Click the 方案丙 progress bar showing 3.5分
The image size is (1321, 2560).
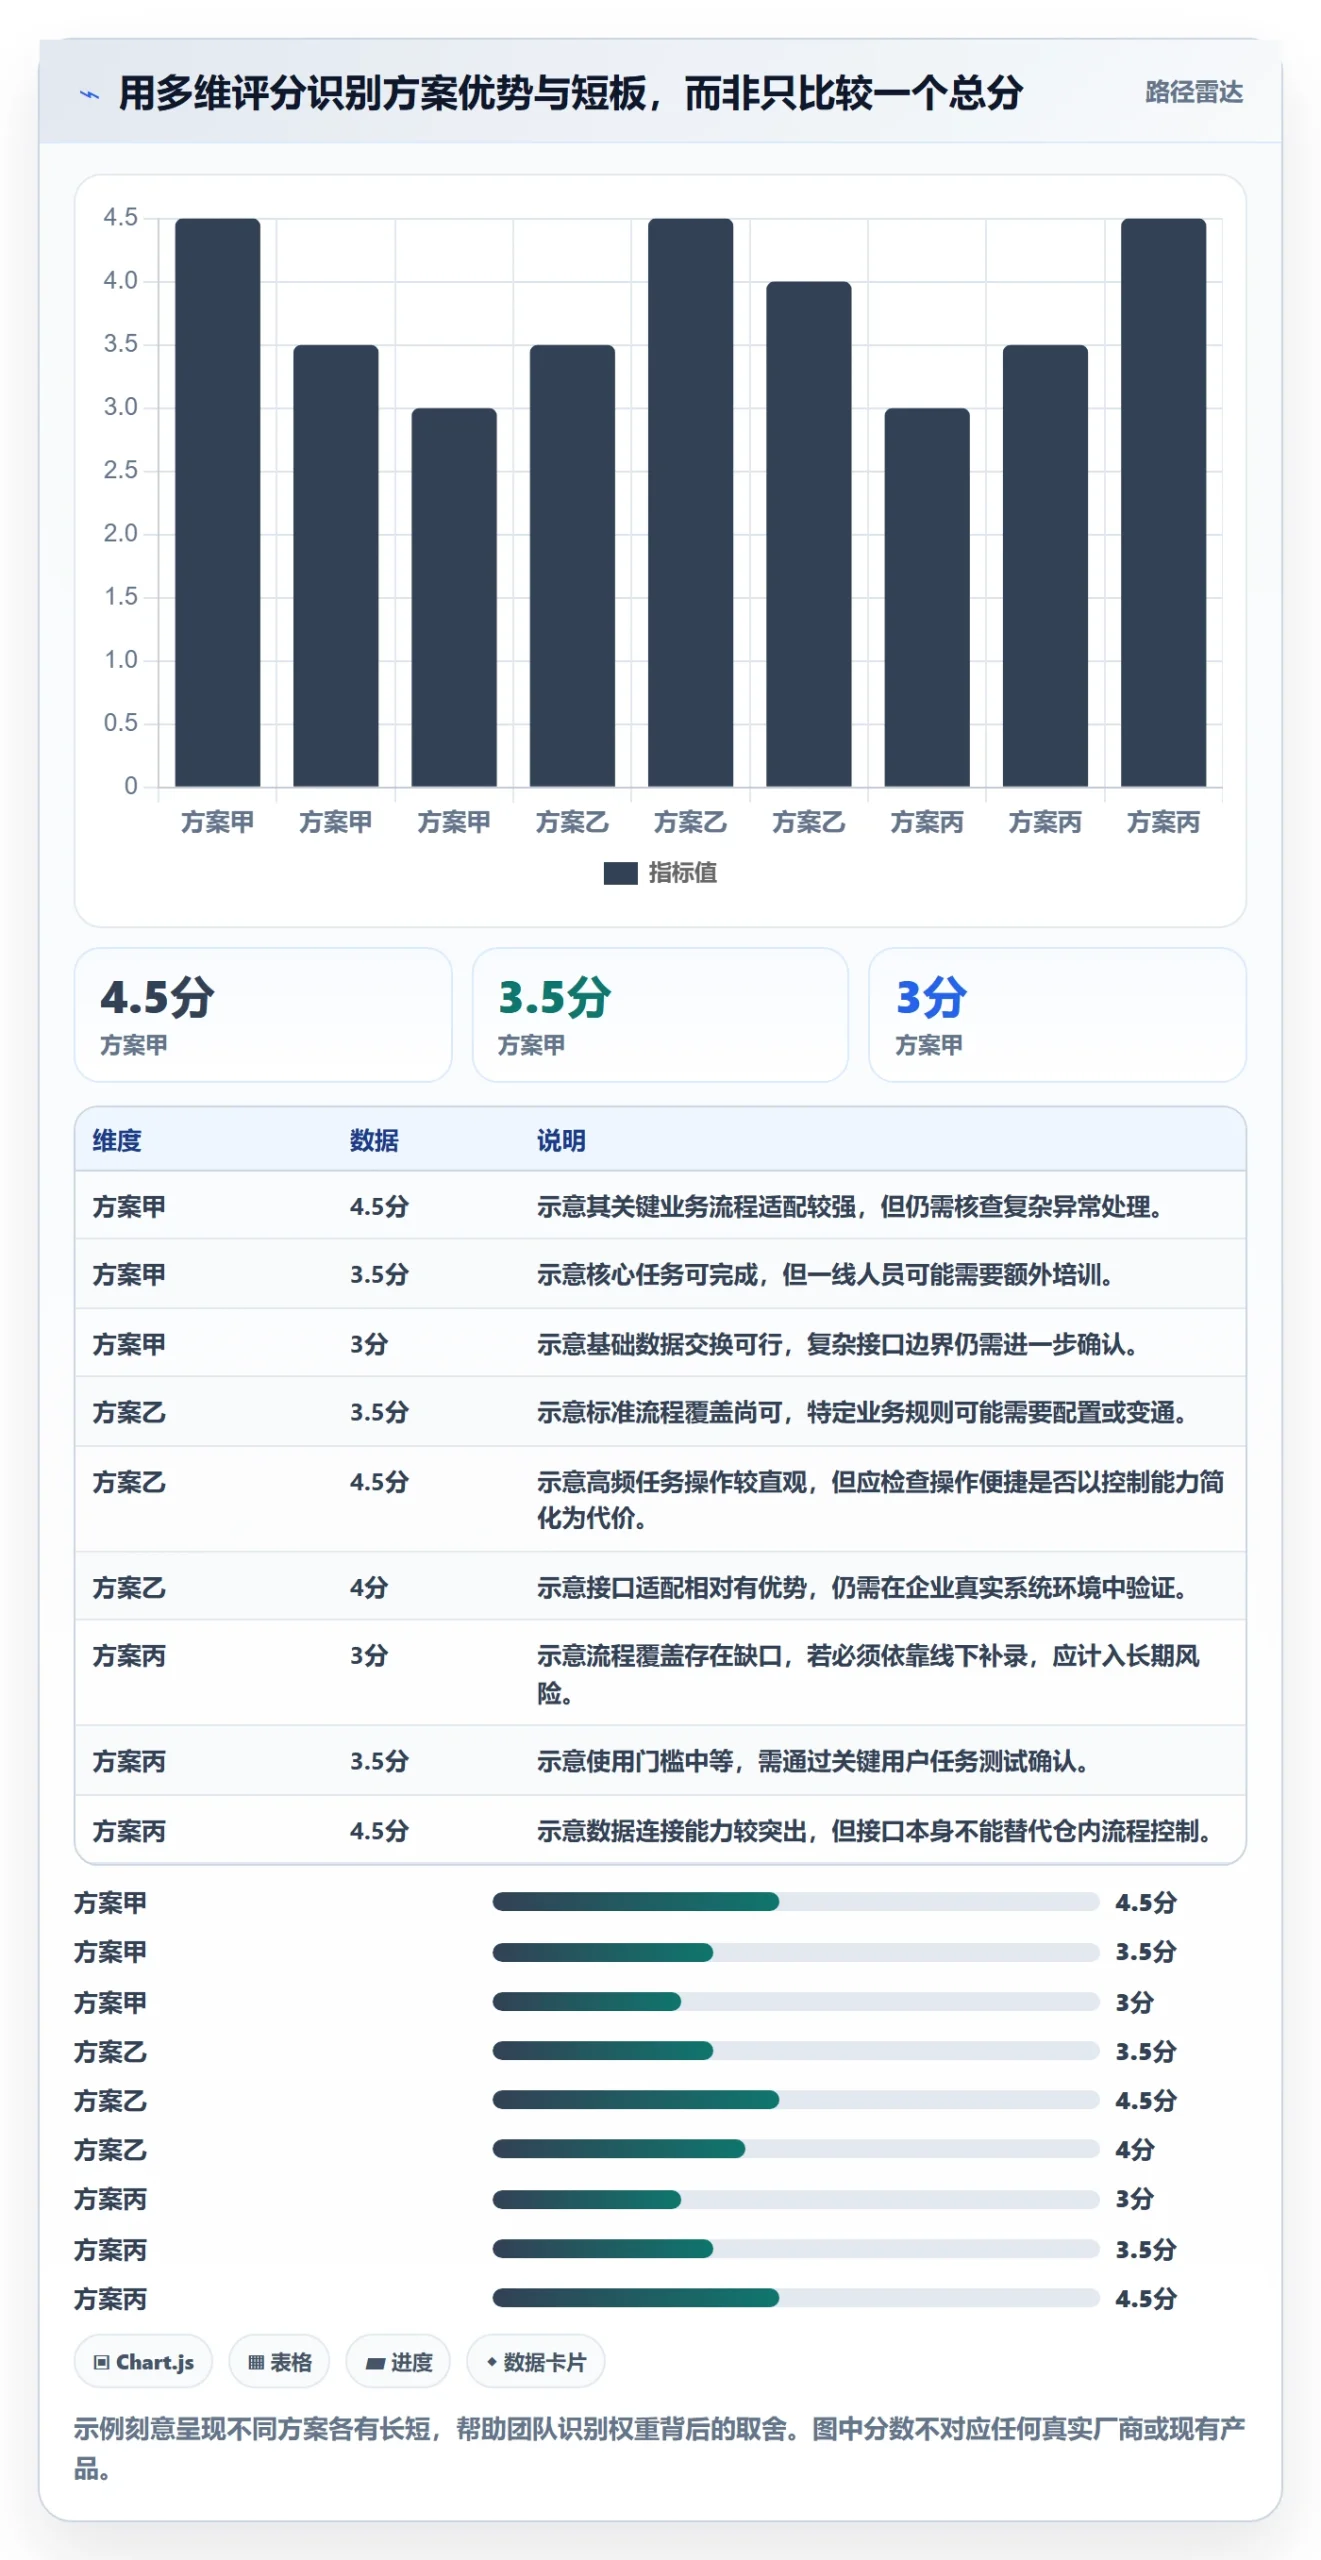coord(796,2249)
